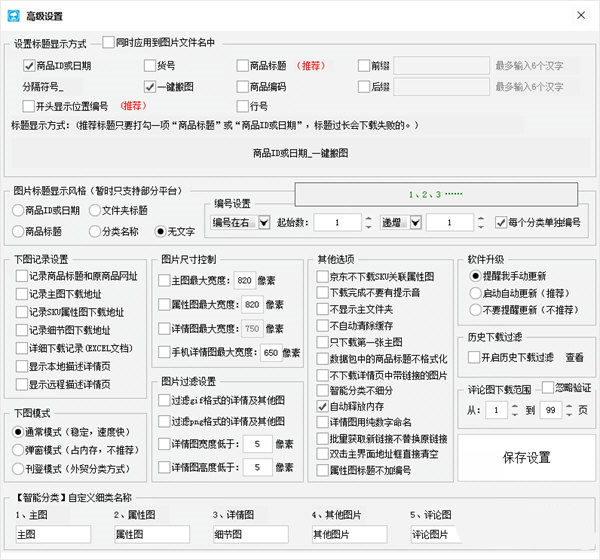Select the 文件夹标题 radio button
The width and height of the screenshot is (600, 560).
click(x=96, y=210)
